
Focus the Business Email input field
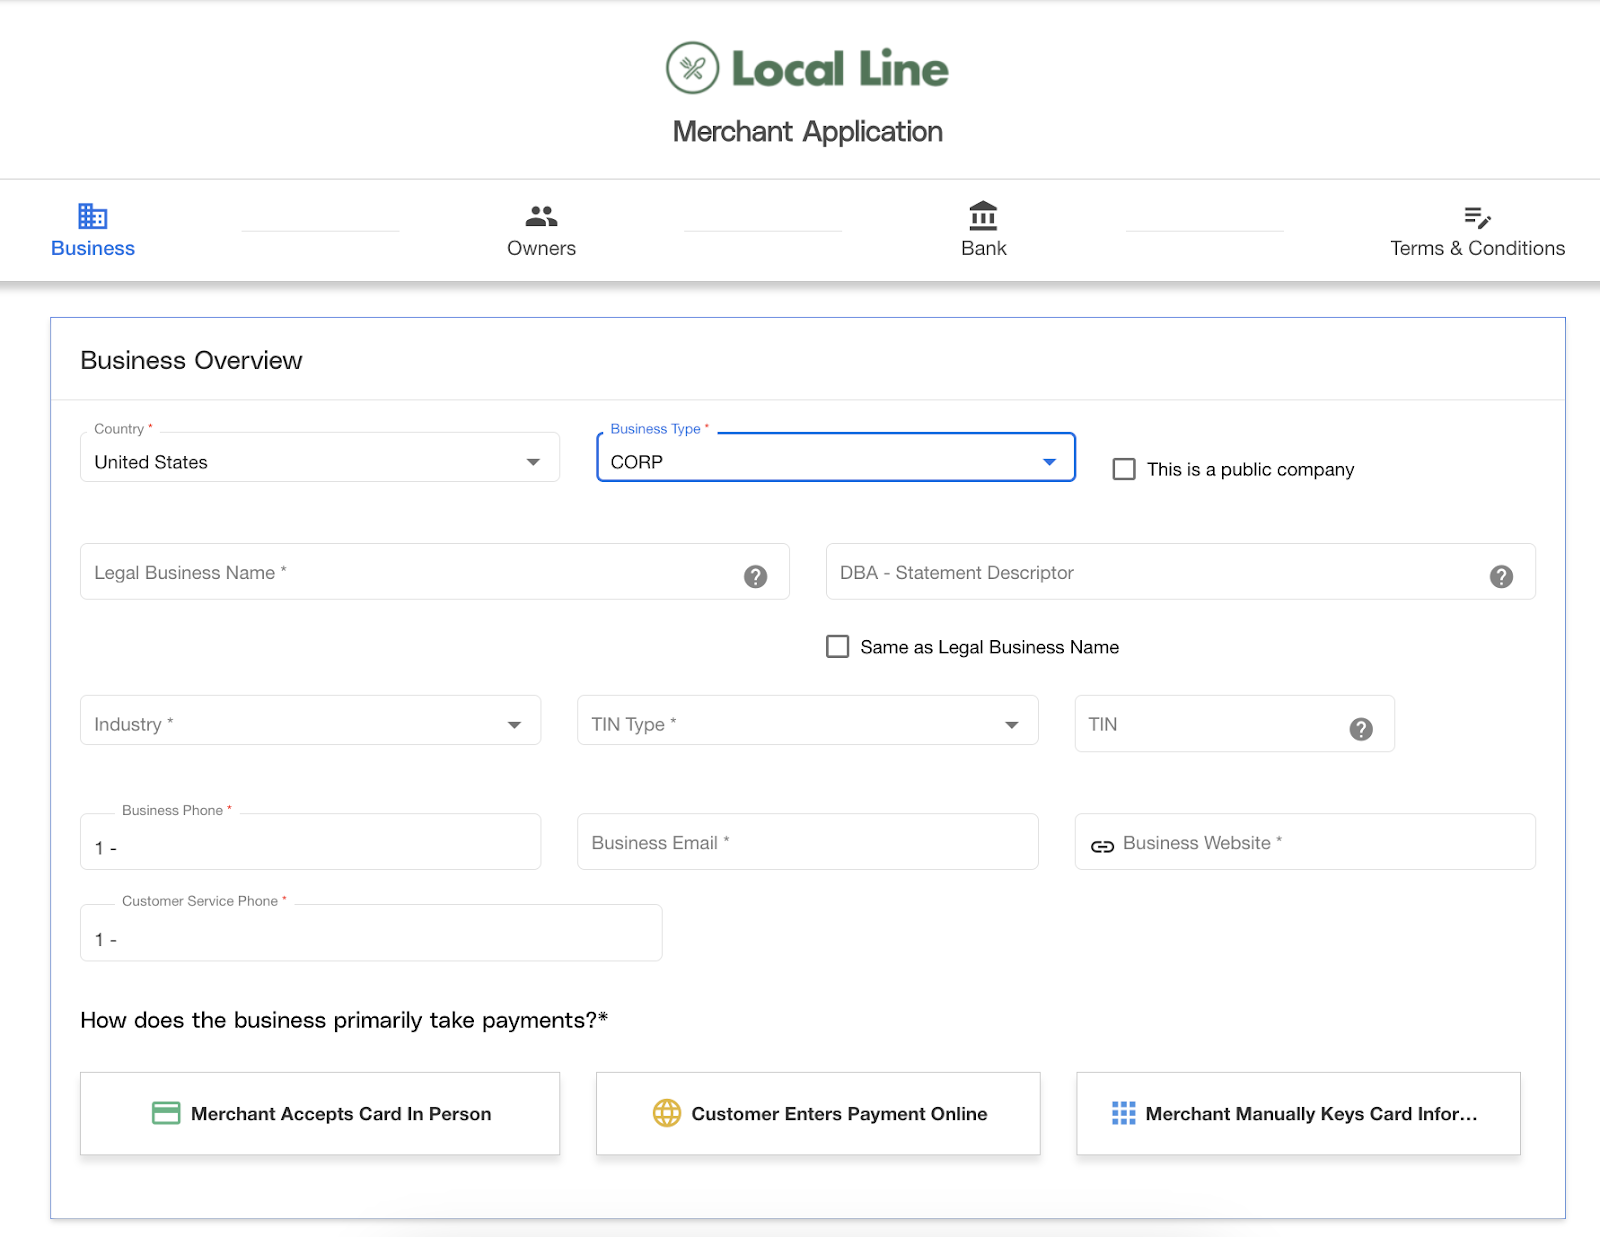point(807,842)
